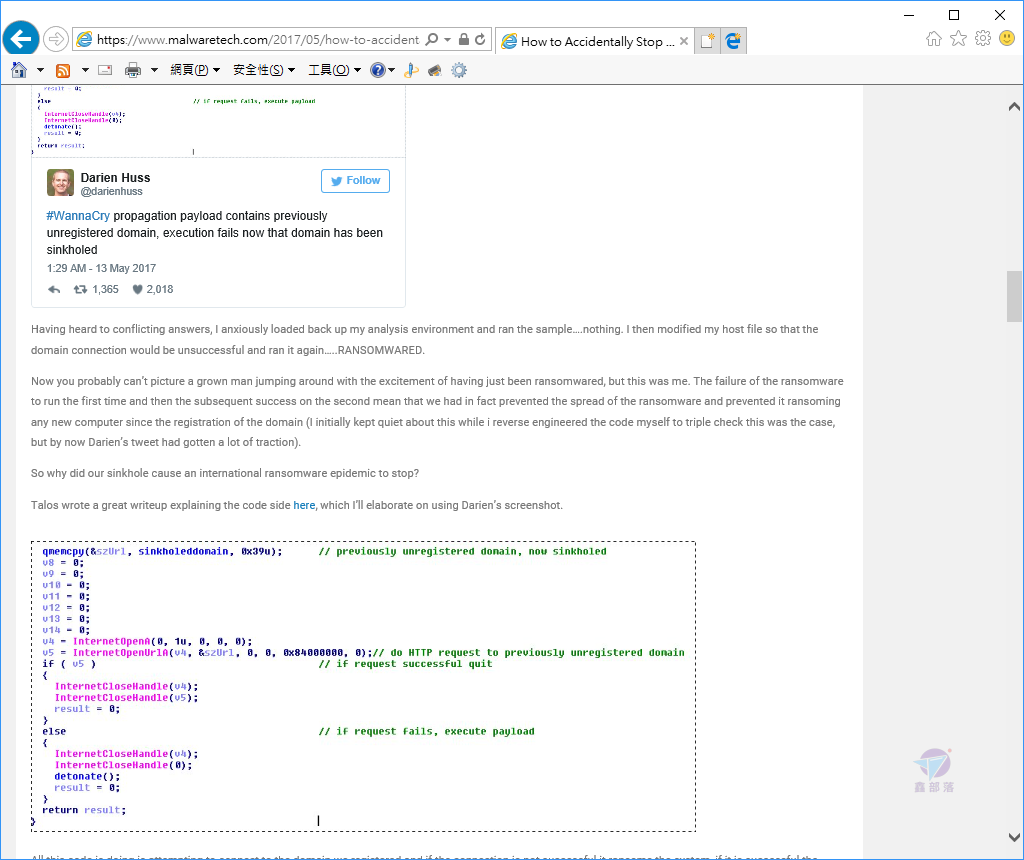Minimize the browser window

click(908, 15)
